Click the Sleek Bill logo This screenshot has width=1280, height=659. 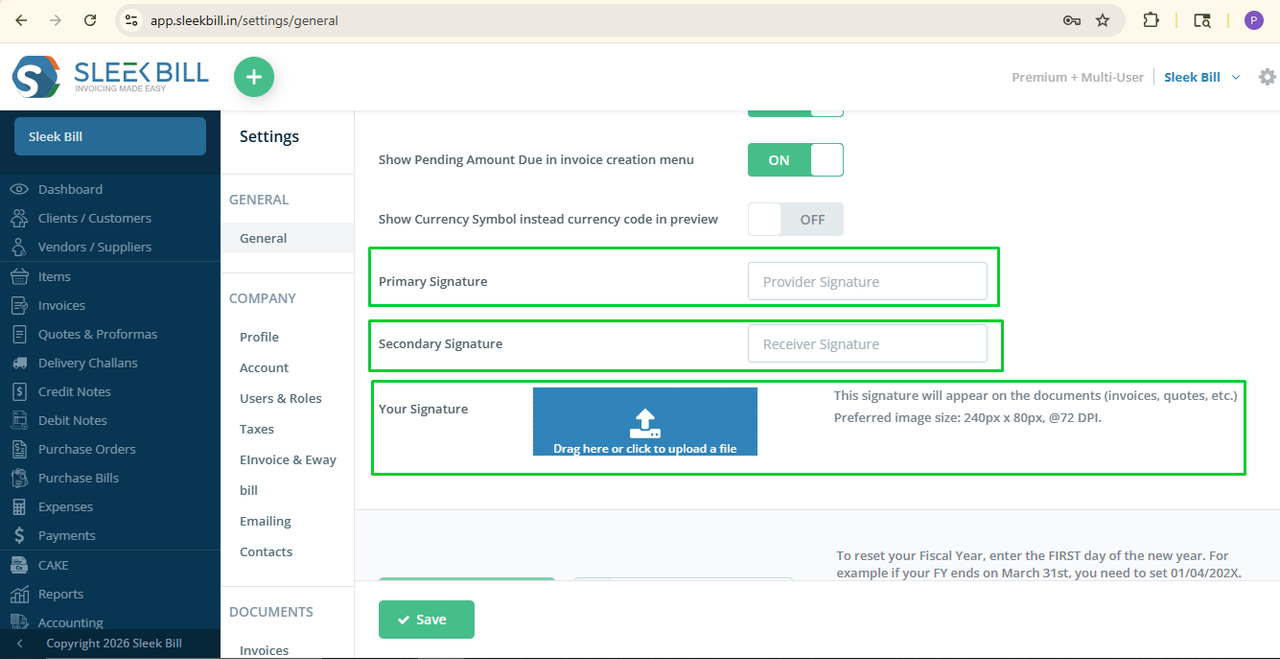pyautogui.click(x=110, y=77)
